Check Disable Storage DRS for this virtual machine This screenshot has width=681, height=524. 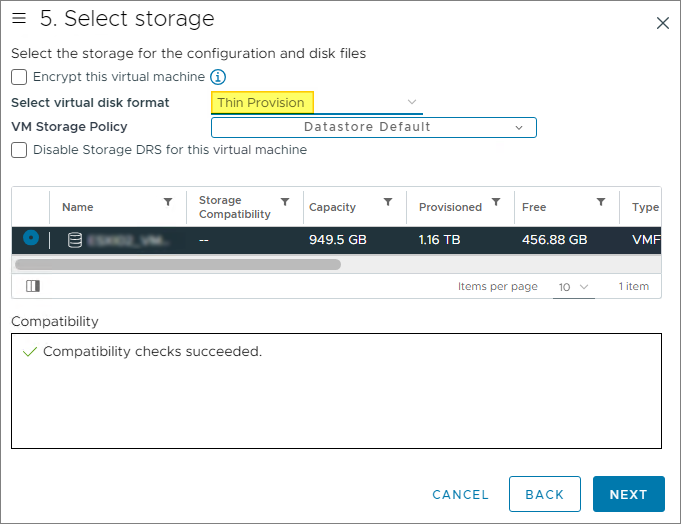pyautogui.click(x=19, y=150)
